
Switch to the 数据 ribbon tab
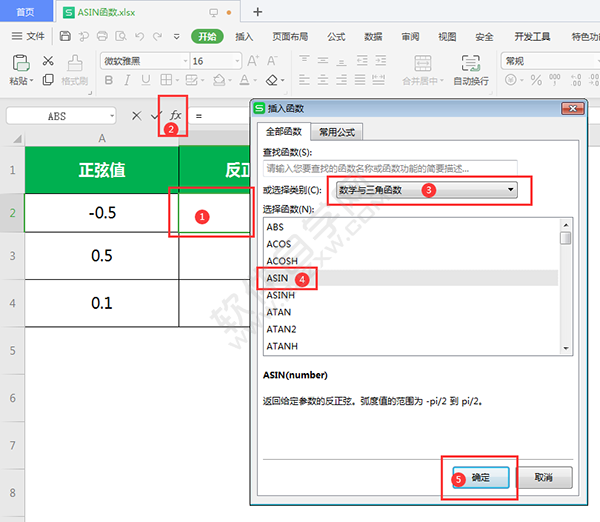click(373, 37)
